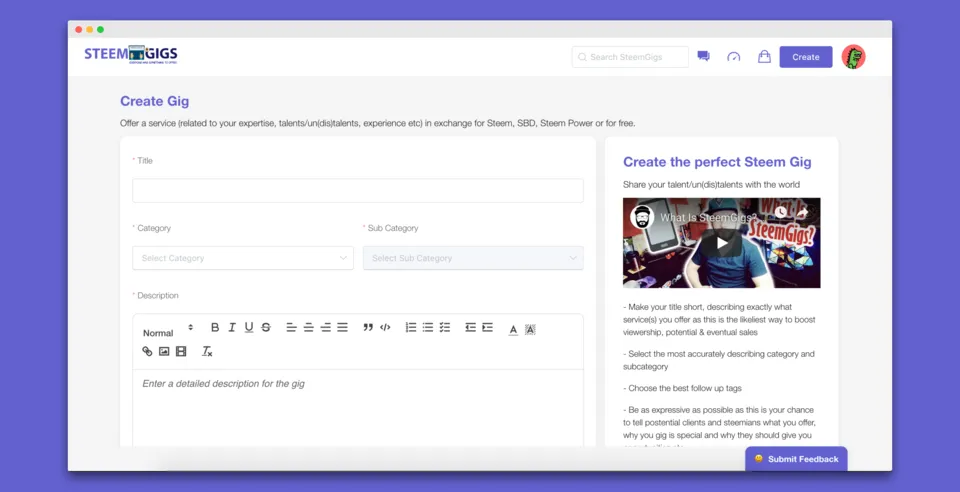
Task: Align description text left
Action: [291, 327]
